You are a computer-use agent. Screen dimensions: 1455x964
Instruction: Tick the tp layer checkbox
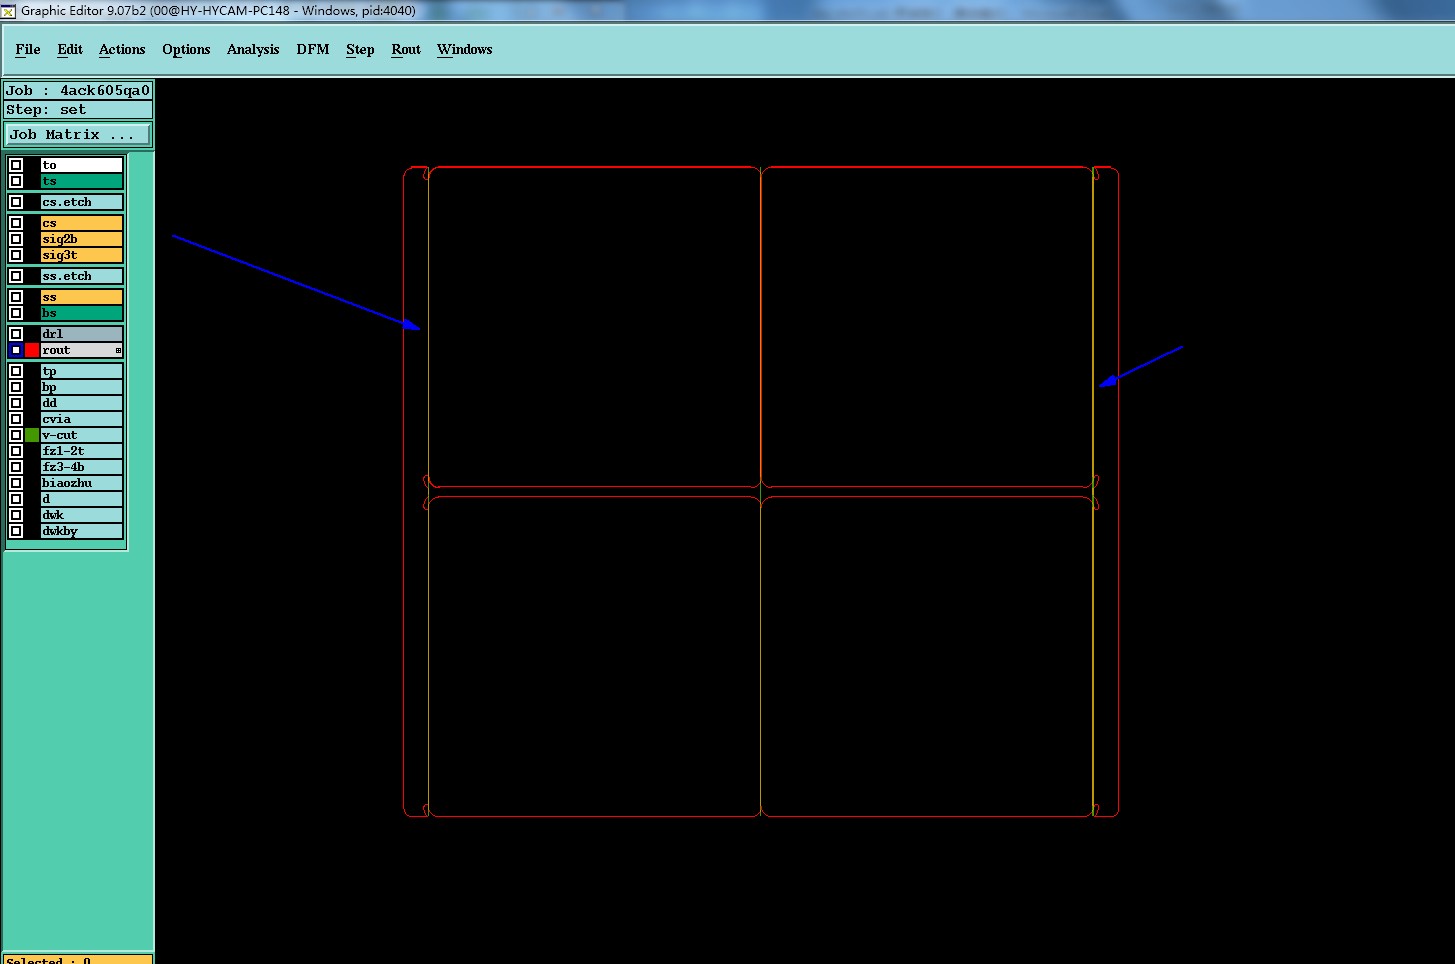(16, 371)
